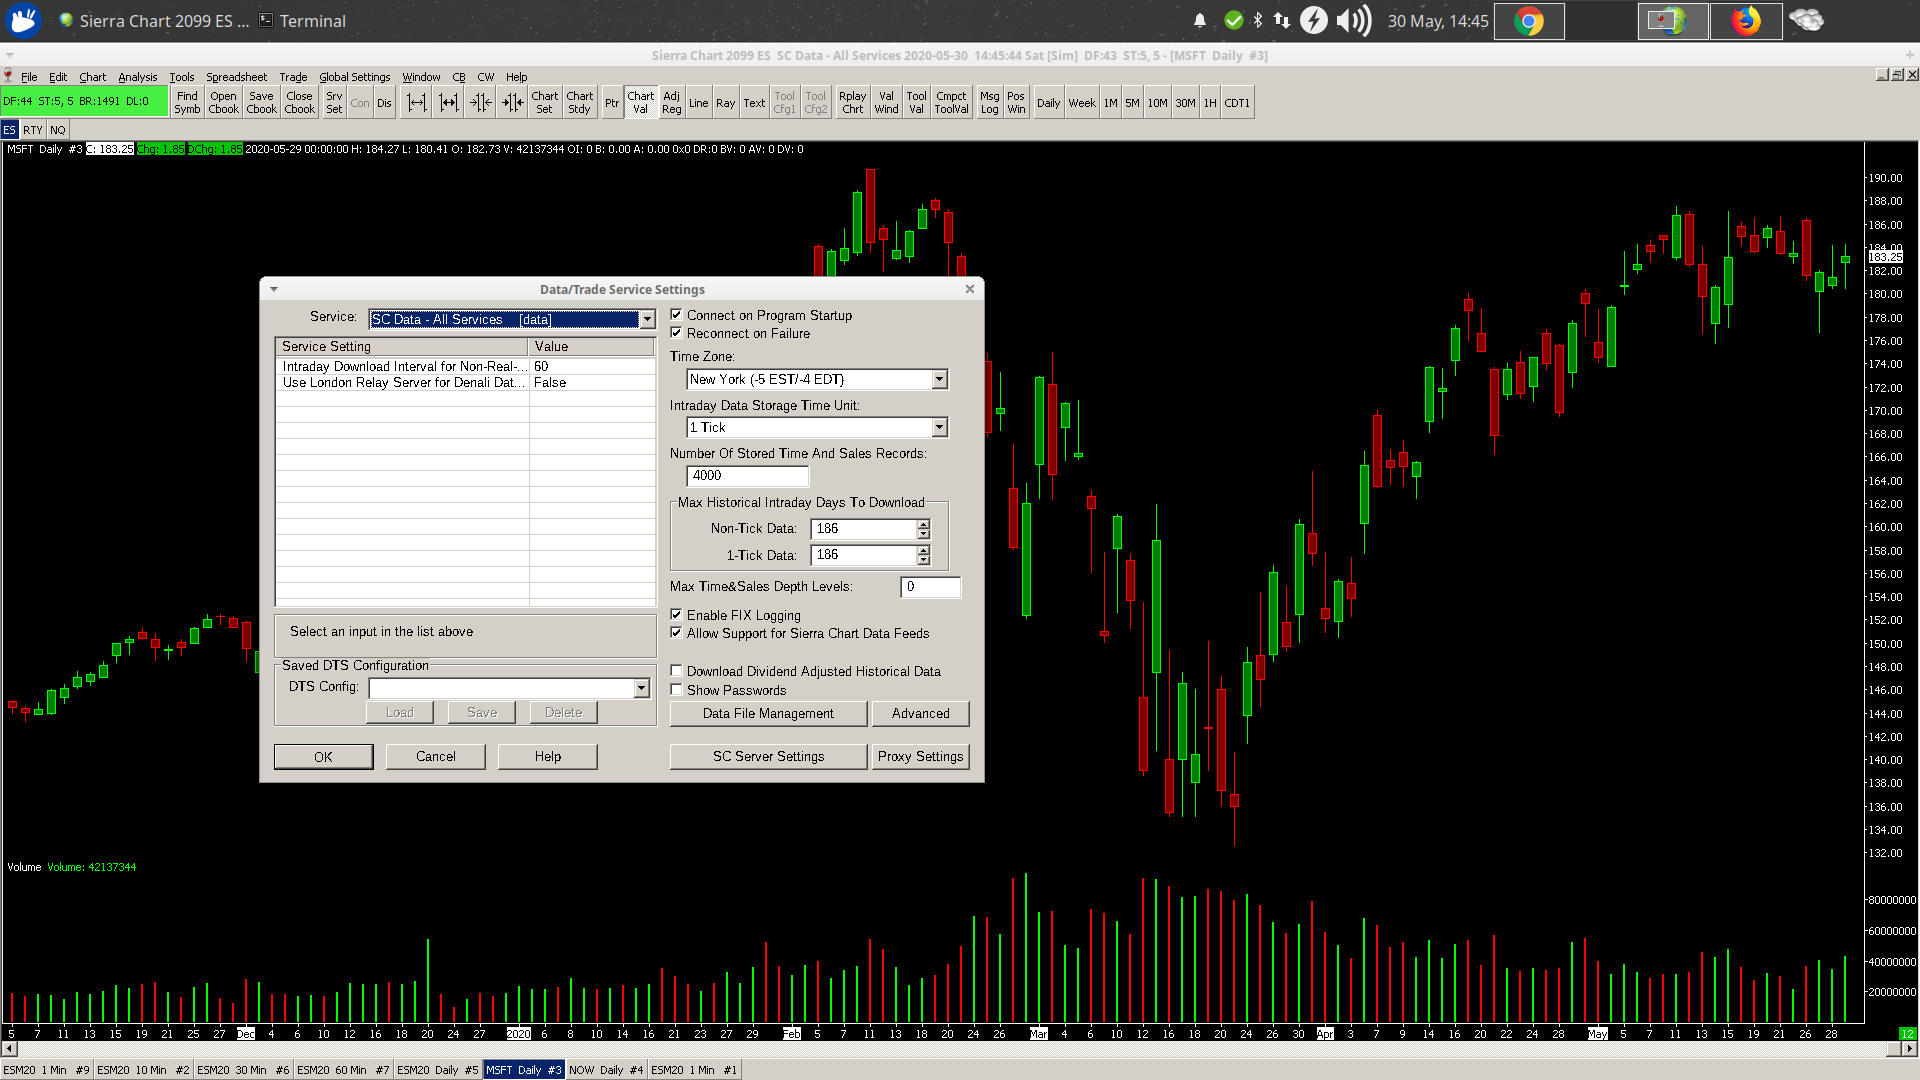Switch chart to 5M timeframe button
Image resolution: width=1920 pixels, height=1080 pixels.
point(1132,103)
